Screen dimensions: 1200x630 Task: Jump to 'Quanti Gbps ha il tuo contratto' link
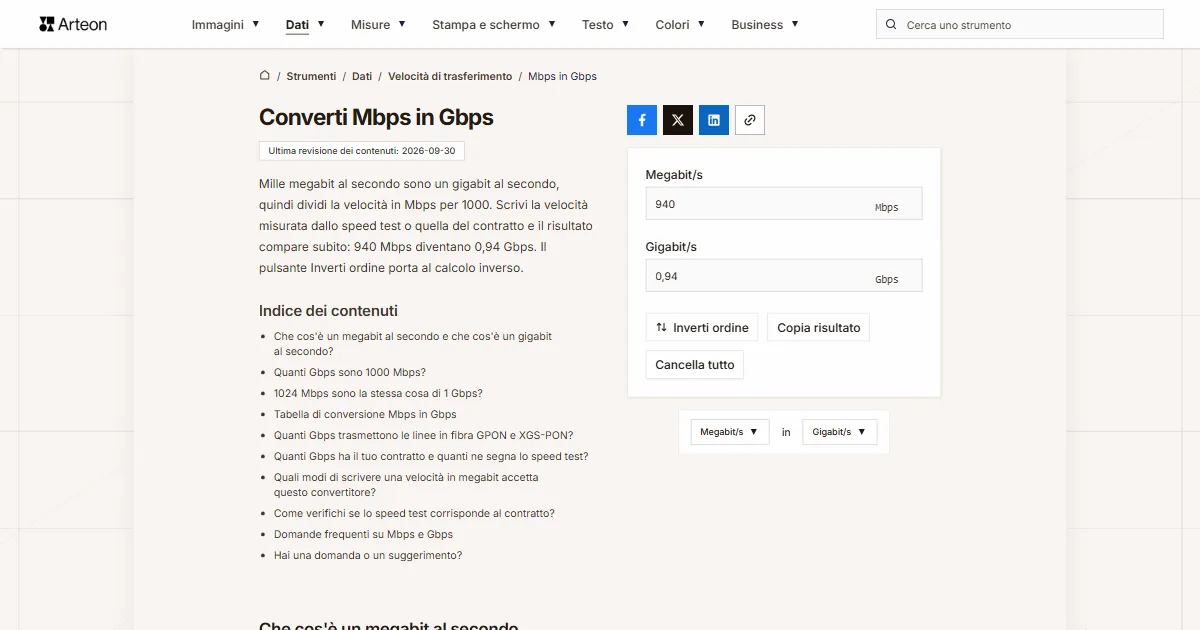[x=431, y=456]
